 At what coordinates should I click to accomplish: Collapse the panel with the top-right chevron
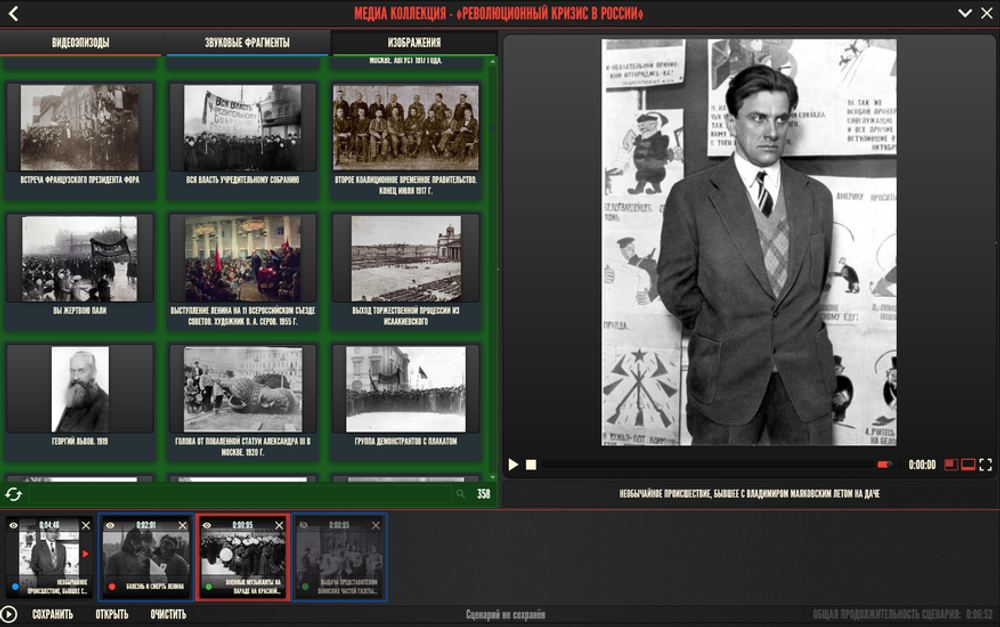965,13
